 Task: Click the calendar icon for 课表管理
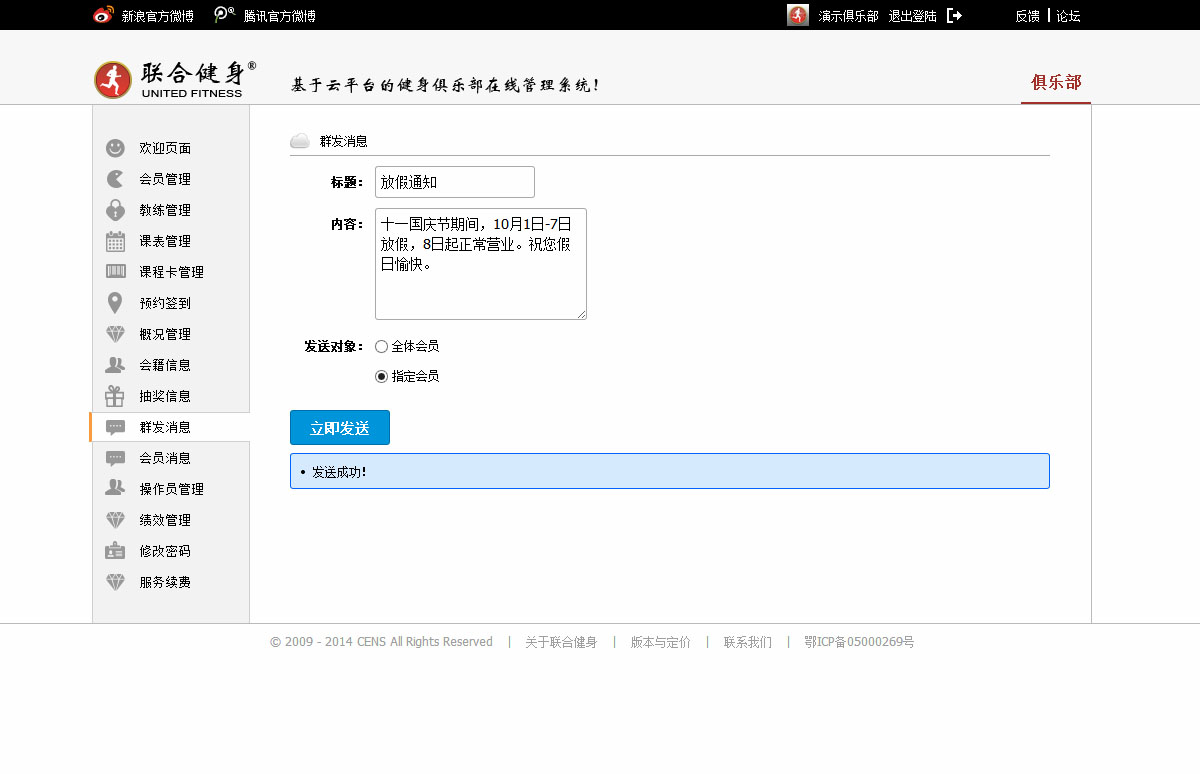(116, 241)
